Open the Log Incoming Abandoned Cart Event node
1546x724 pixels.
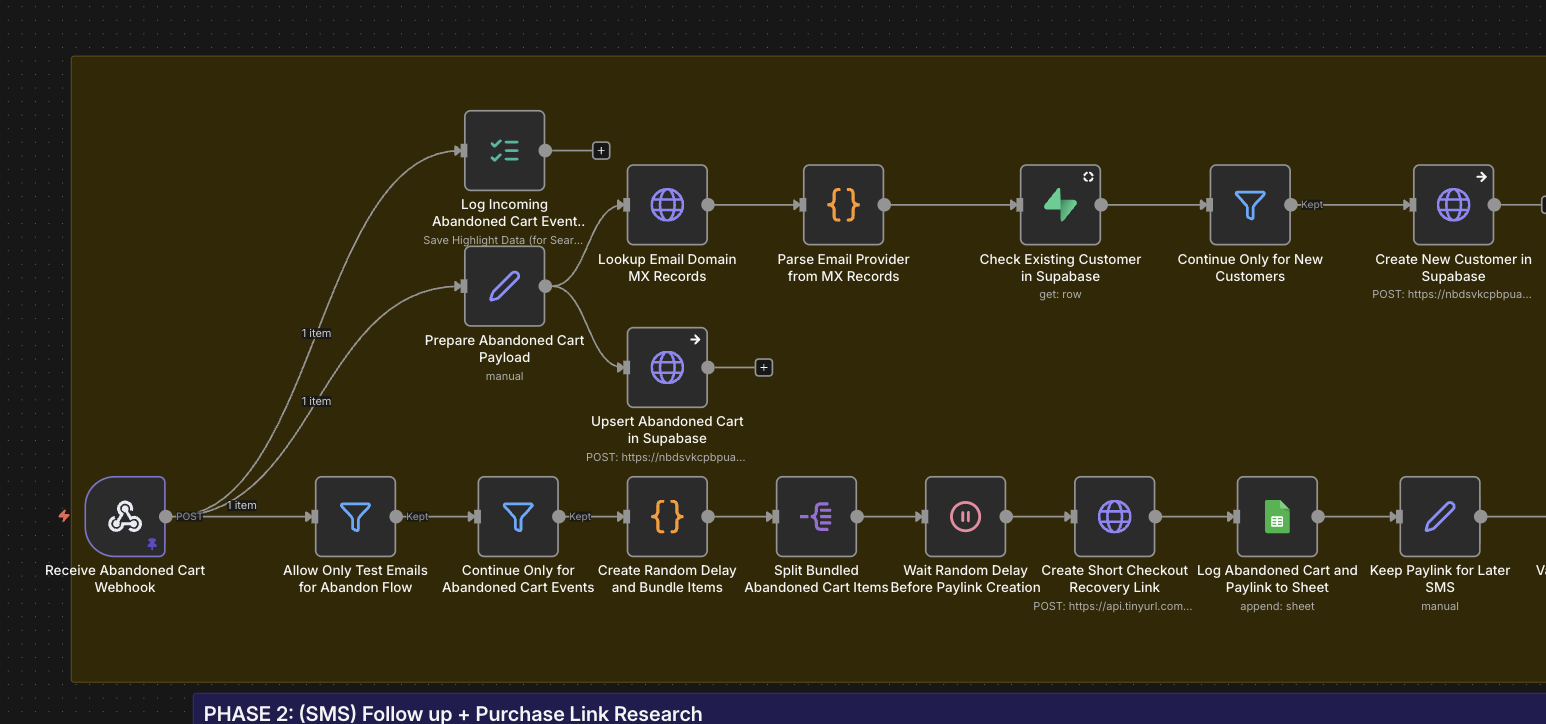click(x=505, y=150)
